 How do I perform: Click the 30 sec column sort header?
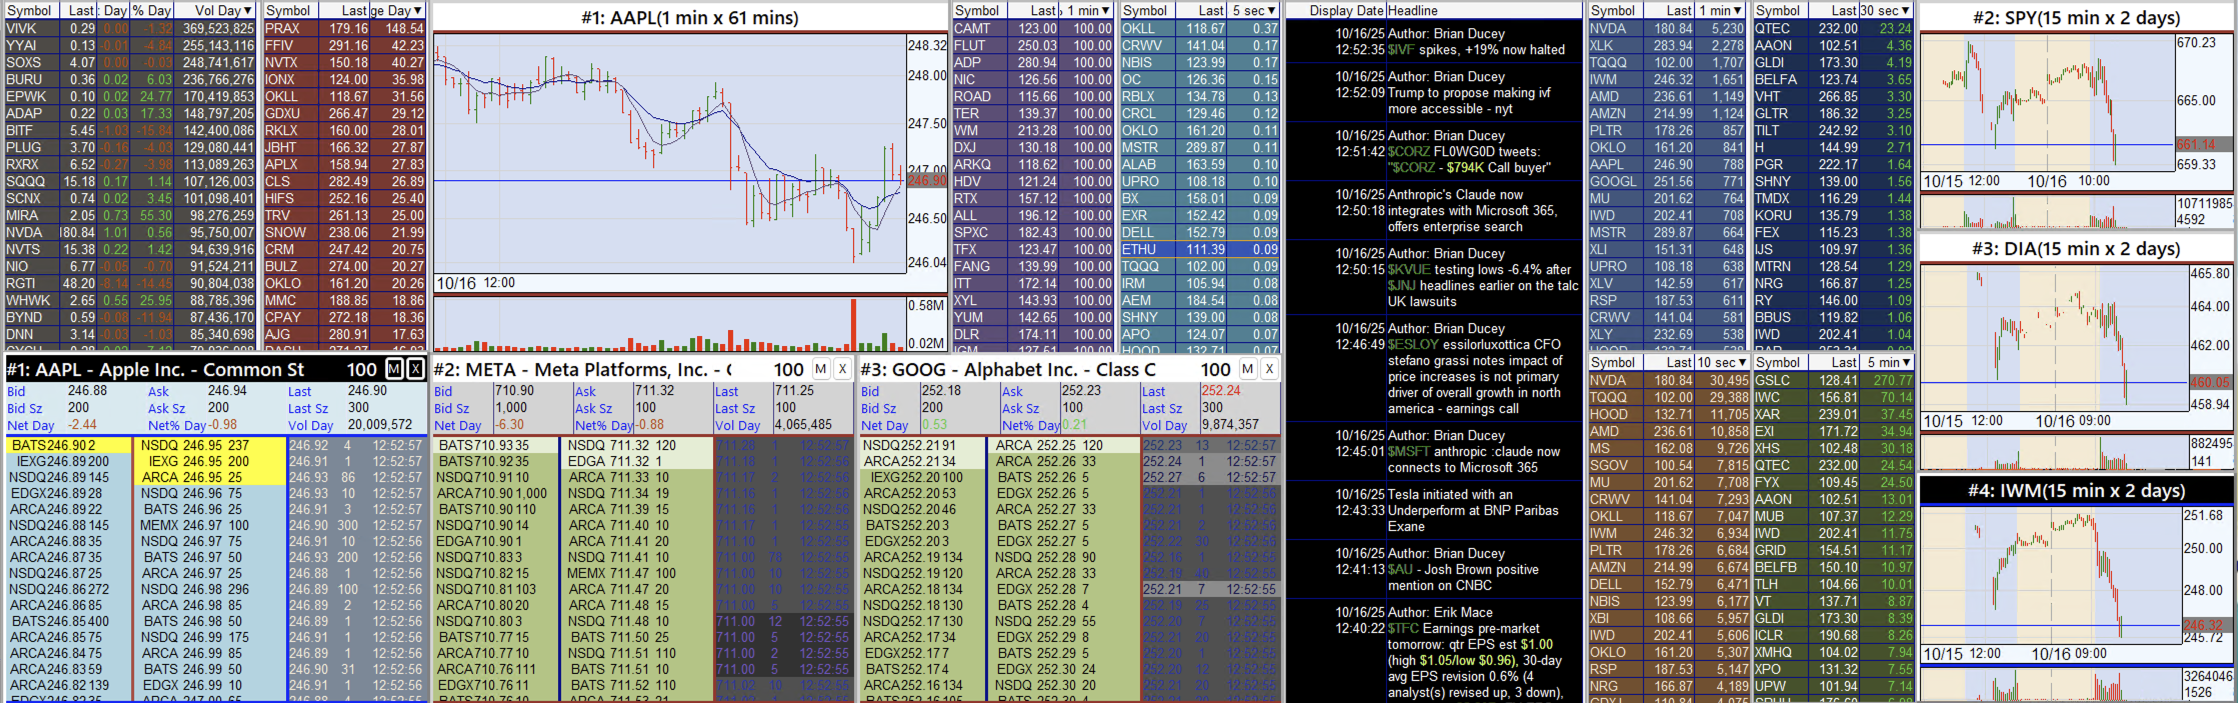coord(1885,10)
